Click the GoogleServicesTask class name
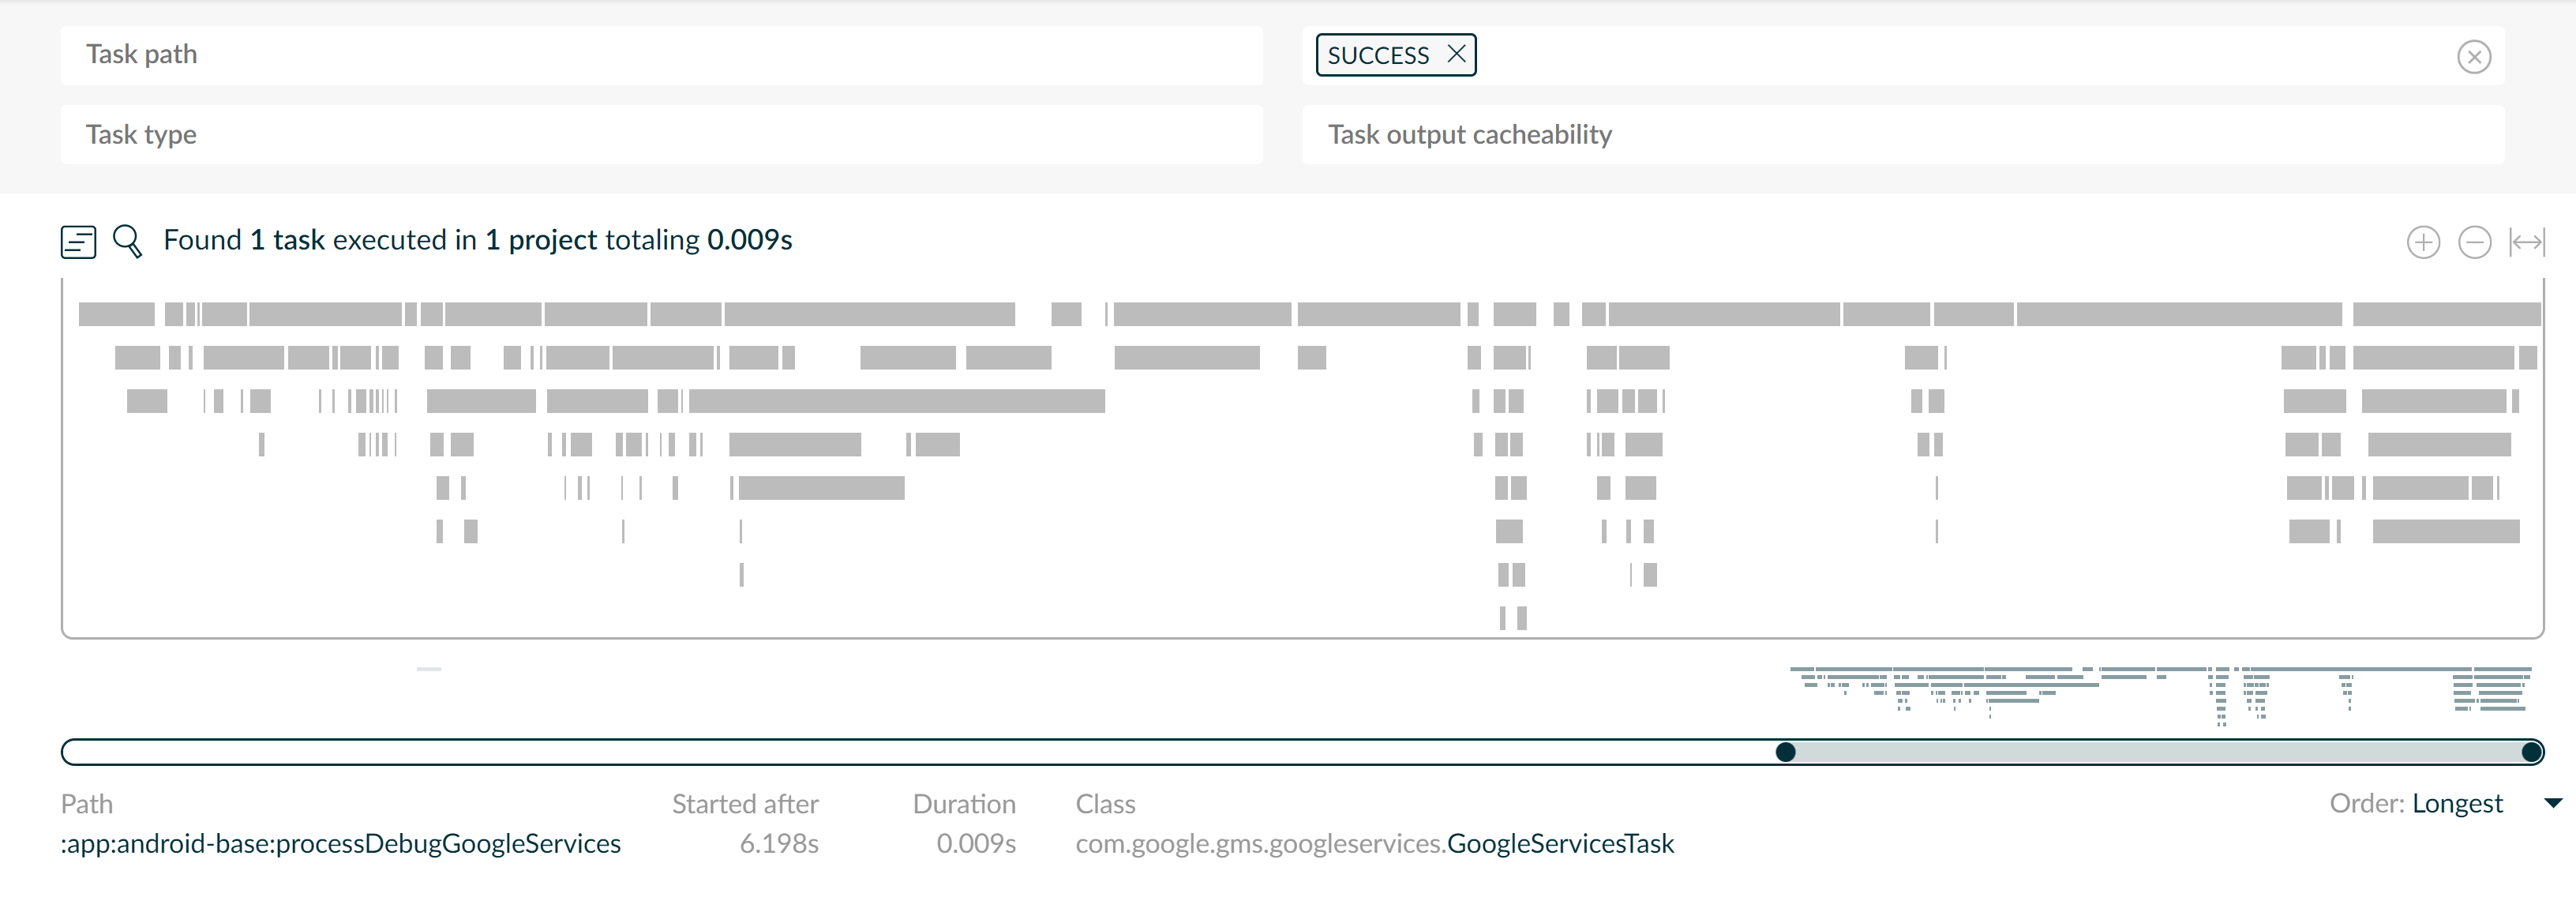2576x897 pixels. point(1560,844)
